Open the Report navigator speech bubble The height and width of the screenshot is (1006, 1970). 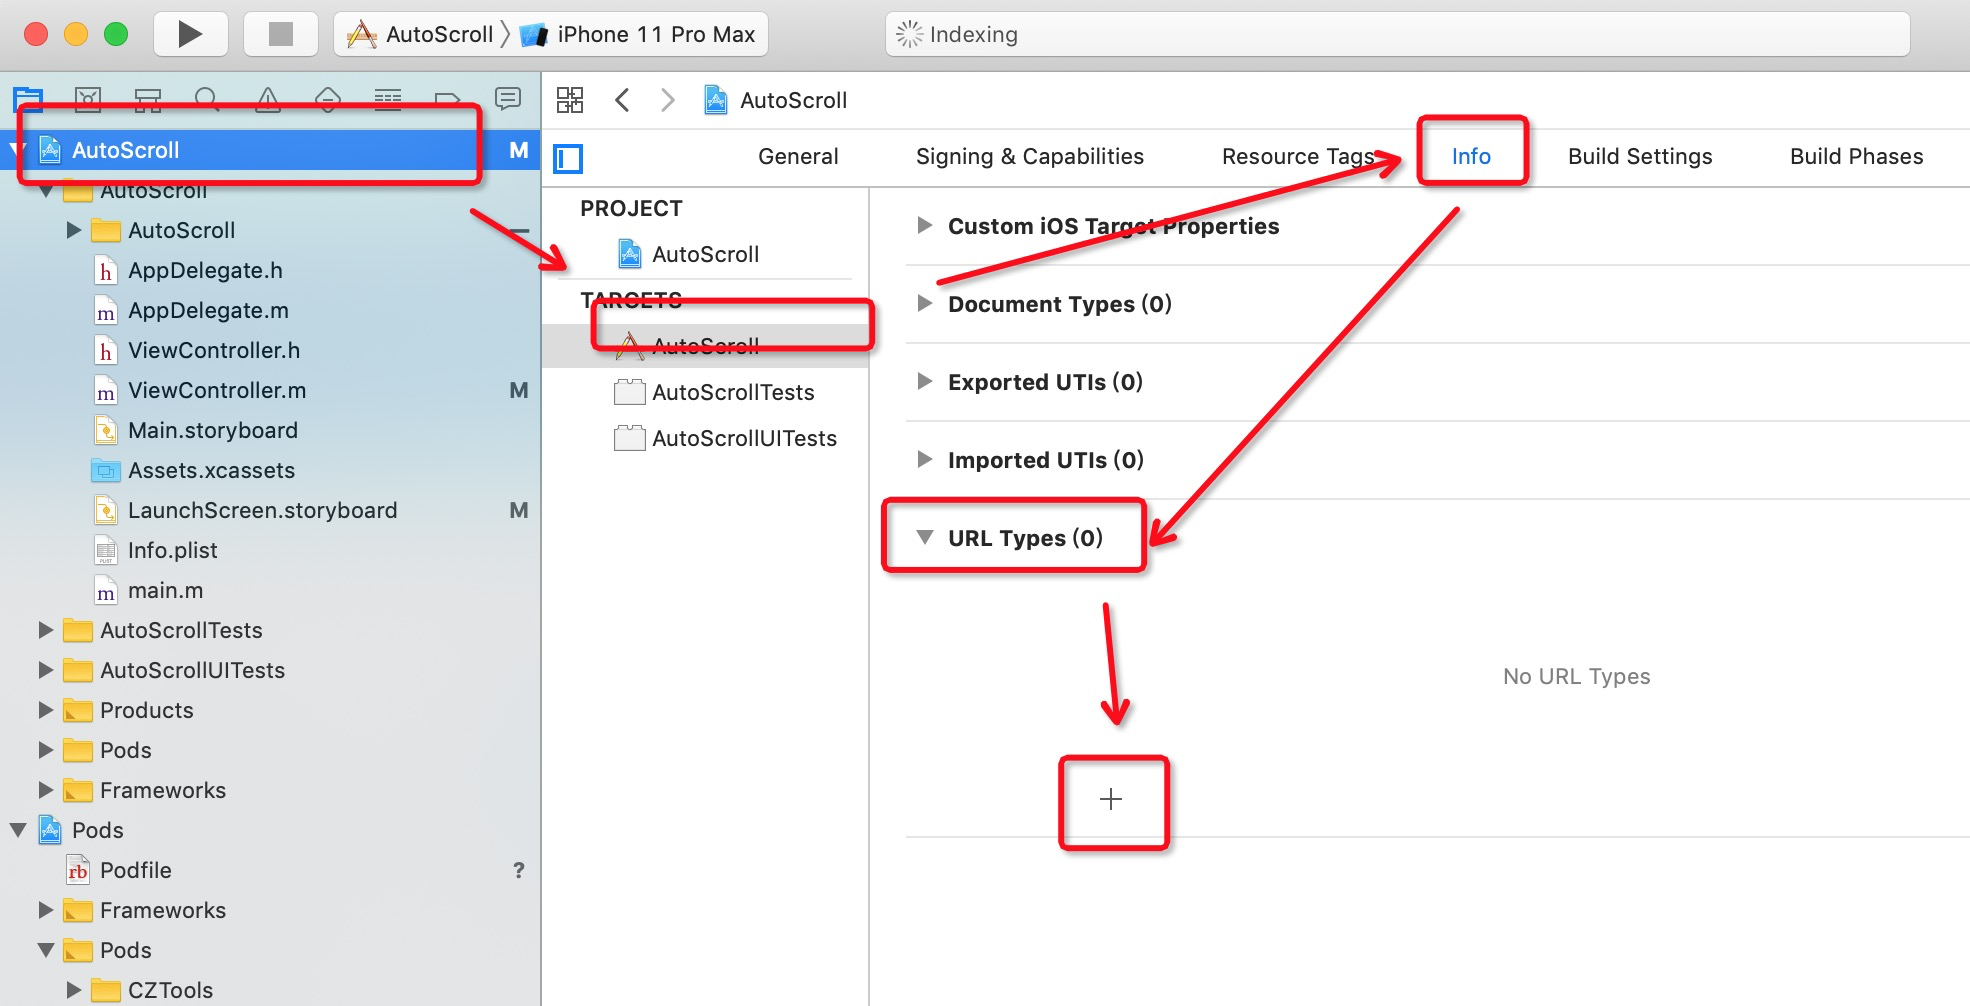click(508, 99)
